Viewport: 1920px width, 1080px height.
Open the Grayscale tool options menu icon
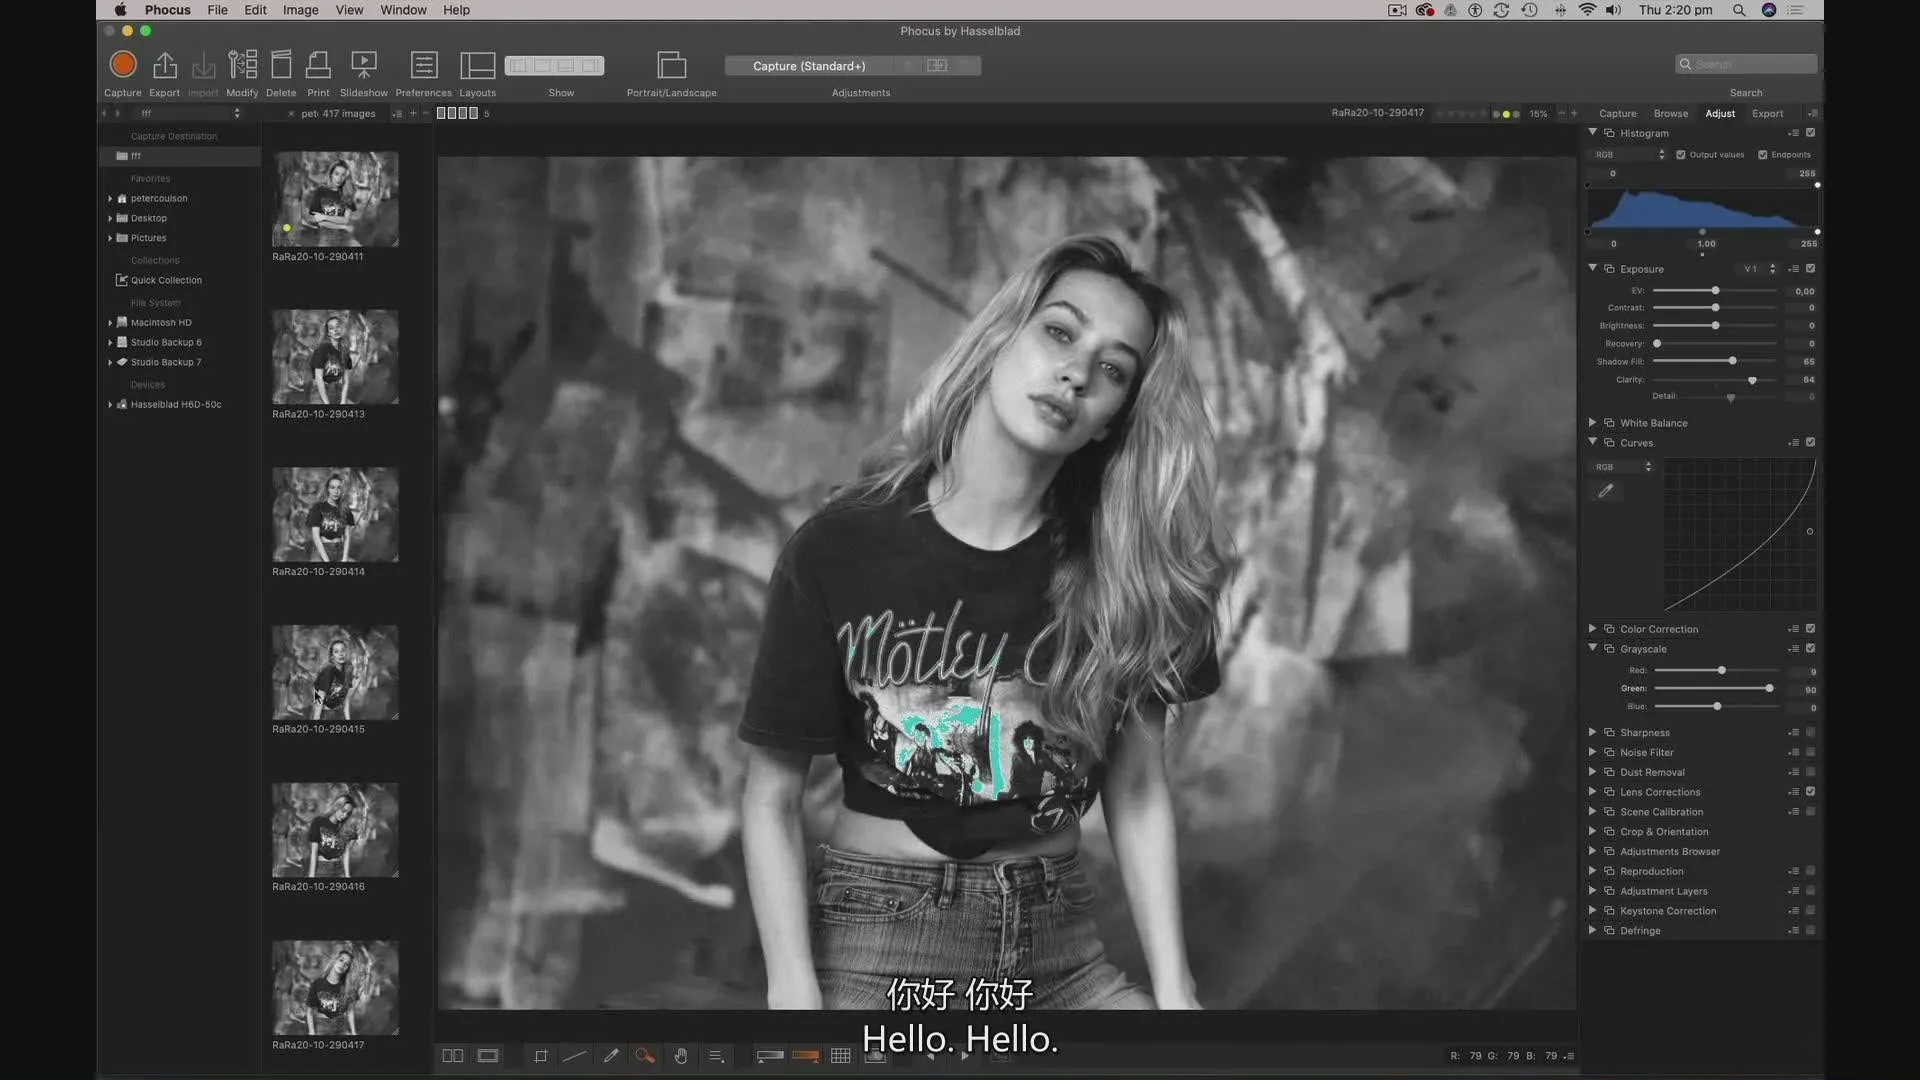1794,649
